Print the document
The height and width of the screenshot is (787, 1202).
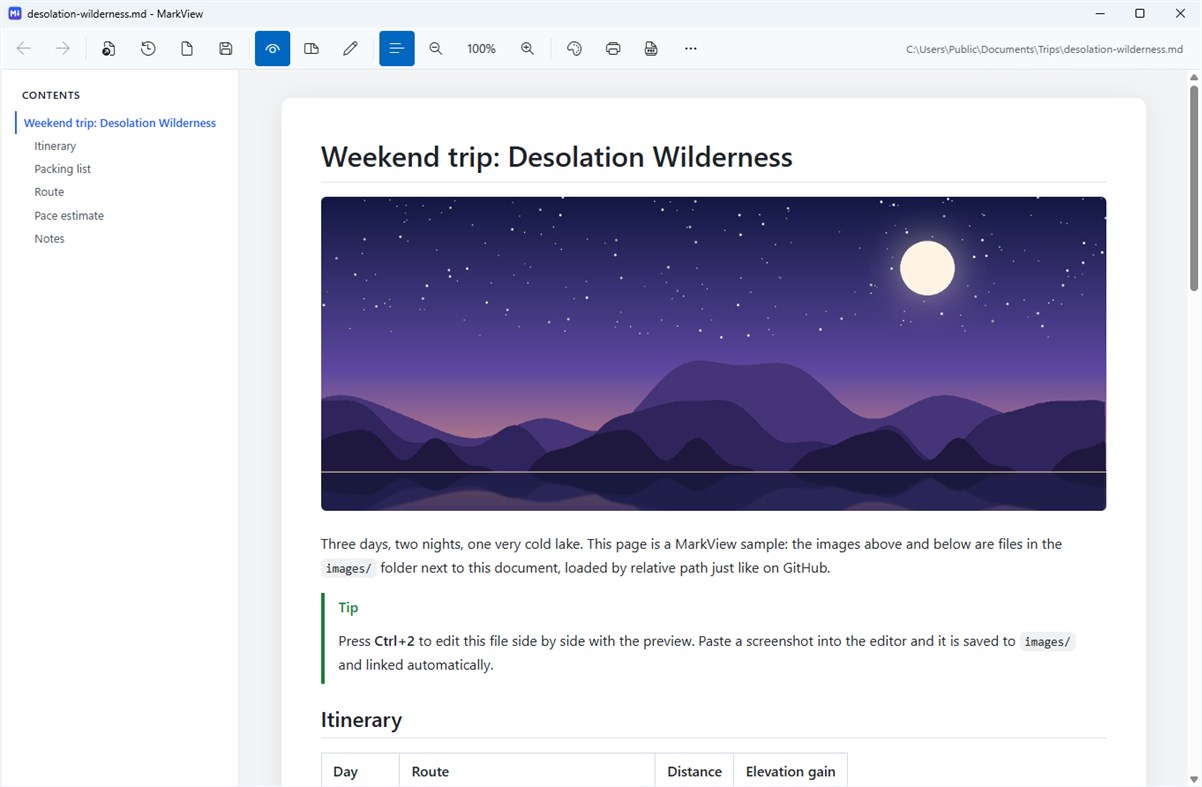click(613, 48)
